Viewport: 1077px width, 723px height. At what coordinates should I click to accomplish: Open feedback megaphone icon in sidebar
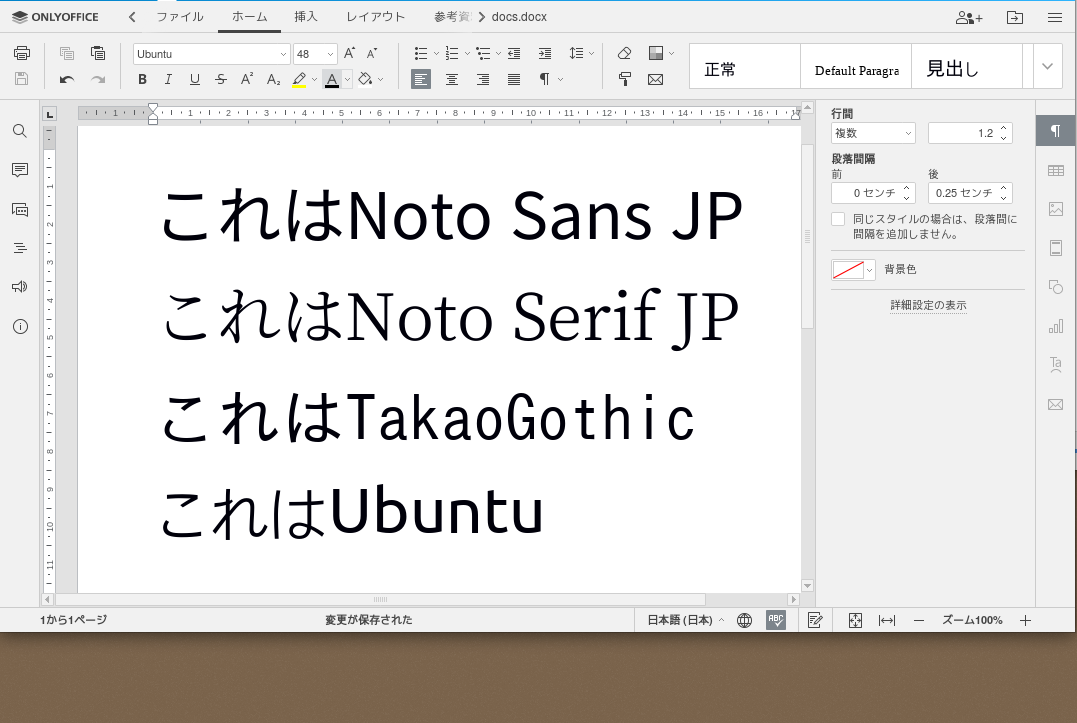[20, 287]
